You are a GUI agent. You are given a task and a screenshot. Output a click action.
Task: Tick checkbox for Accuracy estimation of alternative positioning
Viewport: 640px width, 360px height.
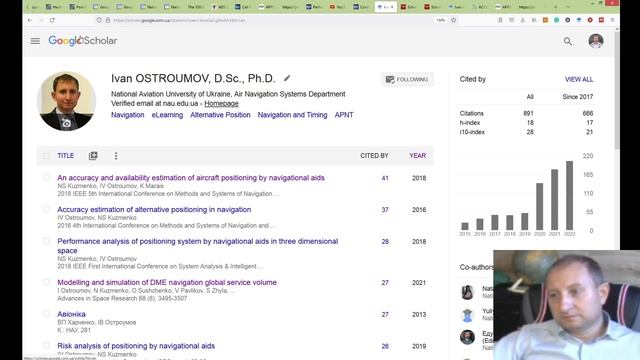pyautogui.click(x=46, y=209)
